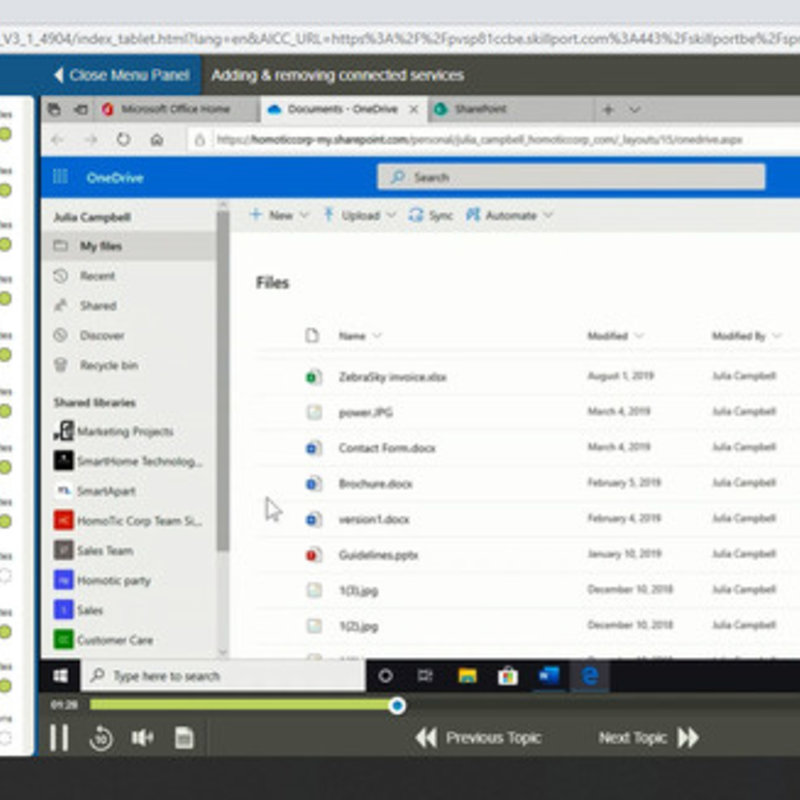Click the browser forward arrow
This screenshot has width=800, height=800.
(91, 139)
